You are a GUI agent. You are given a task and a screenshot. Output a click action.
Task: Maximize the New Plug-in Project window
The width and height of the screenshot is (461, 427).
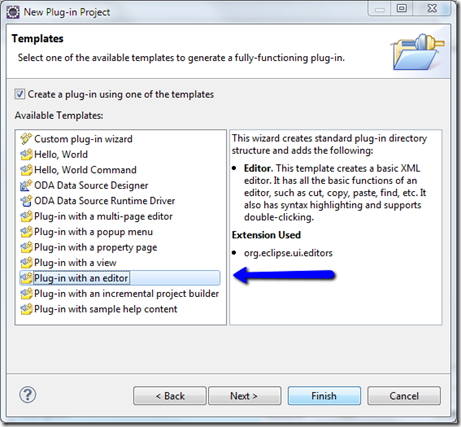tap(402, 8)
